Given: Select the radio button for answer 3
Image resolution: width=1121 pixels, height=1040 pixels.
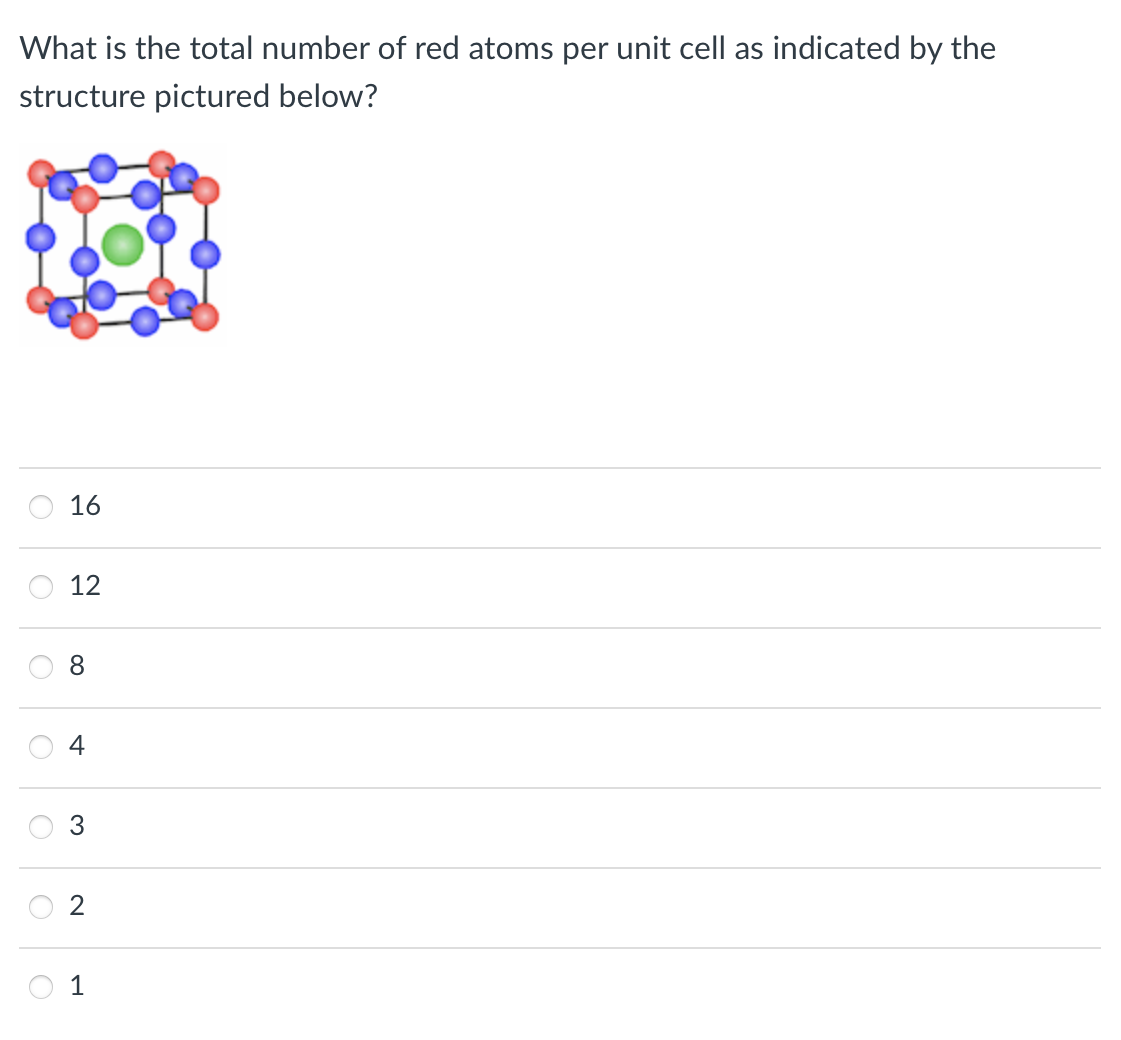Looking at the screenshot, I should [40, 826].
